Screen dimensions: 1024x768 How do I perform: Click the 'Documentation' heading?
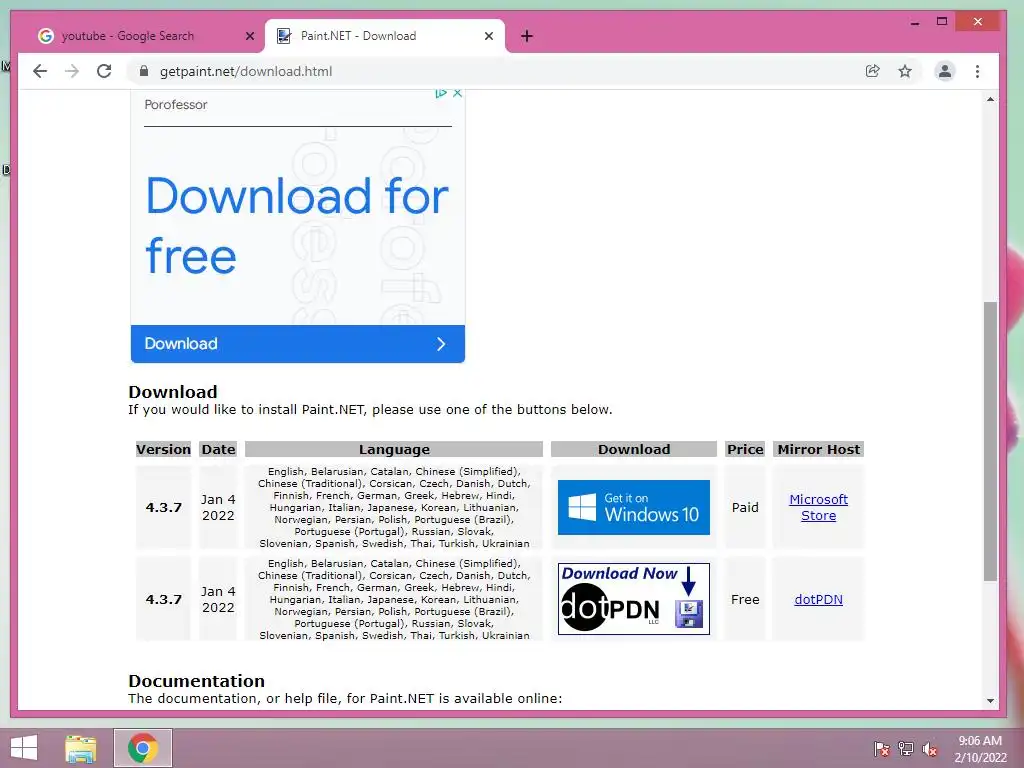tap(197, 680)
